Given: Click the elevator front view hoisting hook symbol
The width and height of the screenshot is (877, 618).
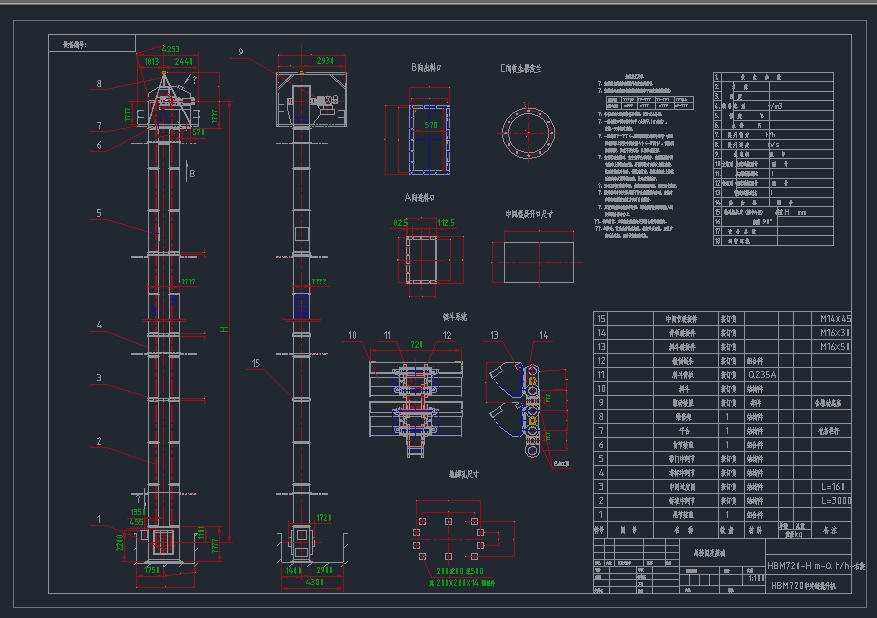Looking at the screenshot, I should pyautogui.click(x=163, y=75).
